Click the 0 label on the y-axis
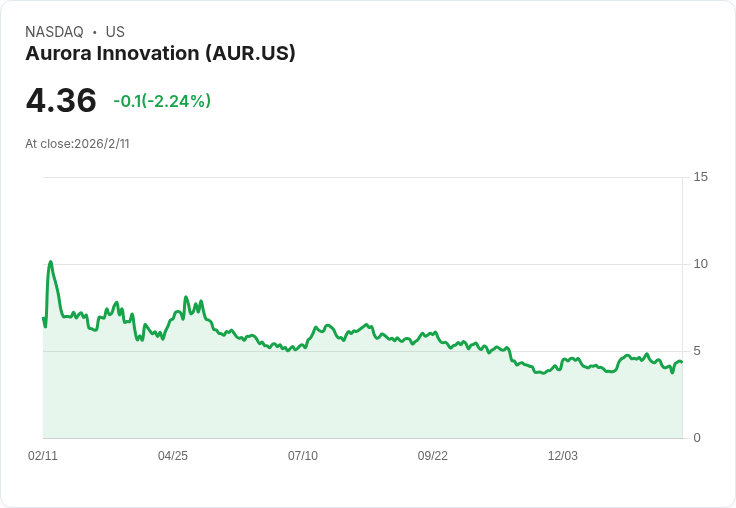Screen dimensions: 736x508 pyautogui.click(x=697, y=438)
